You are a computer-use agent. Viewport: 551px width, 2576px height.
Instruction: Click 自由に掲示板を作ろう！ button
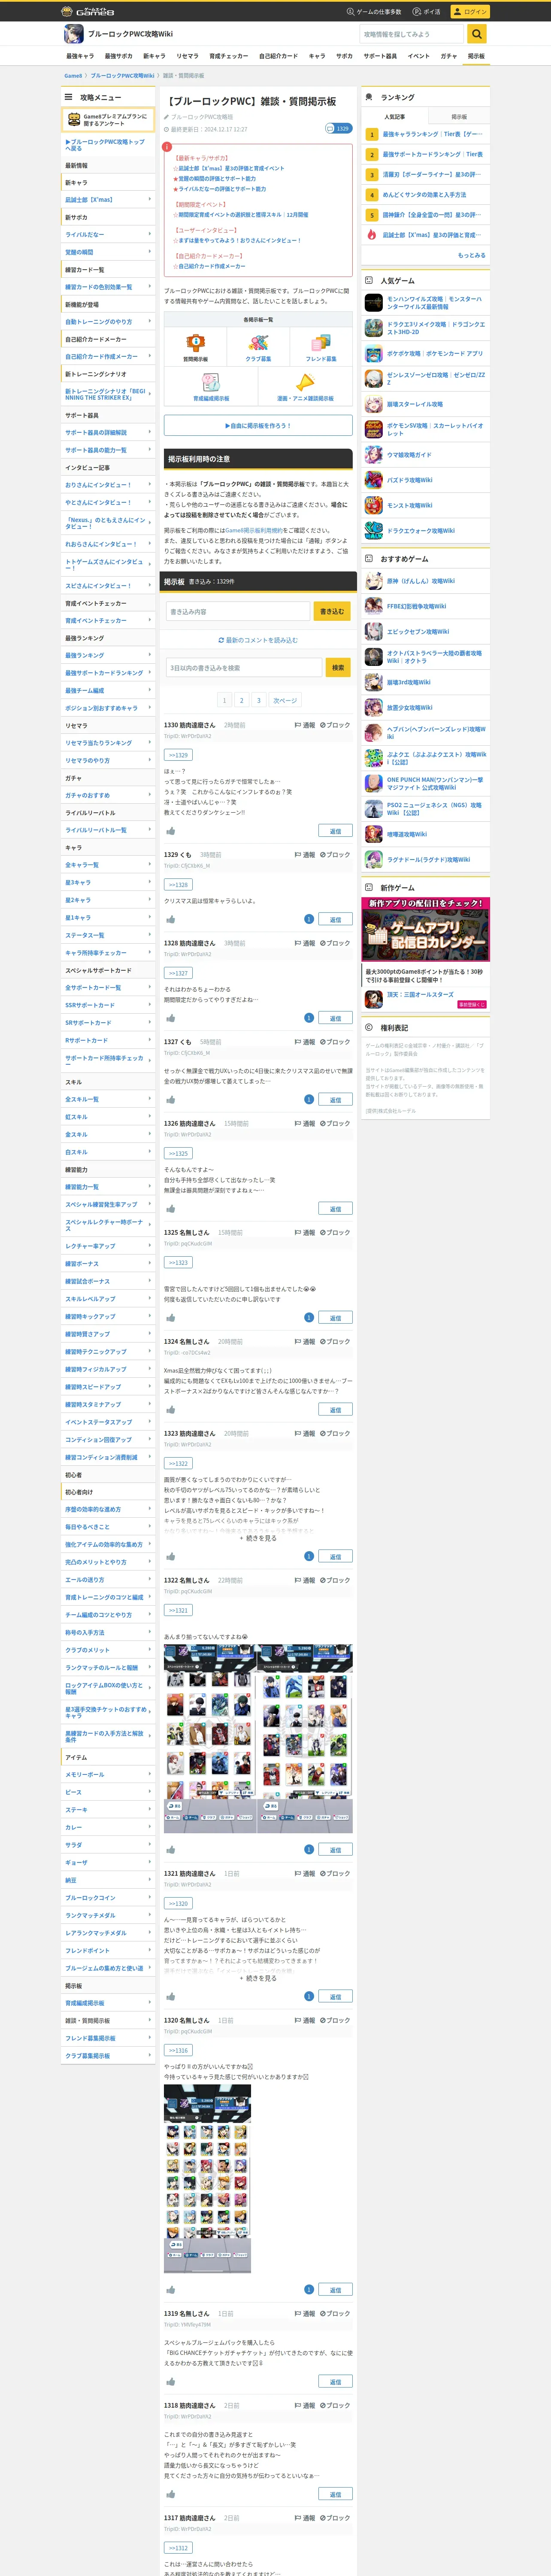258,426
